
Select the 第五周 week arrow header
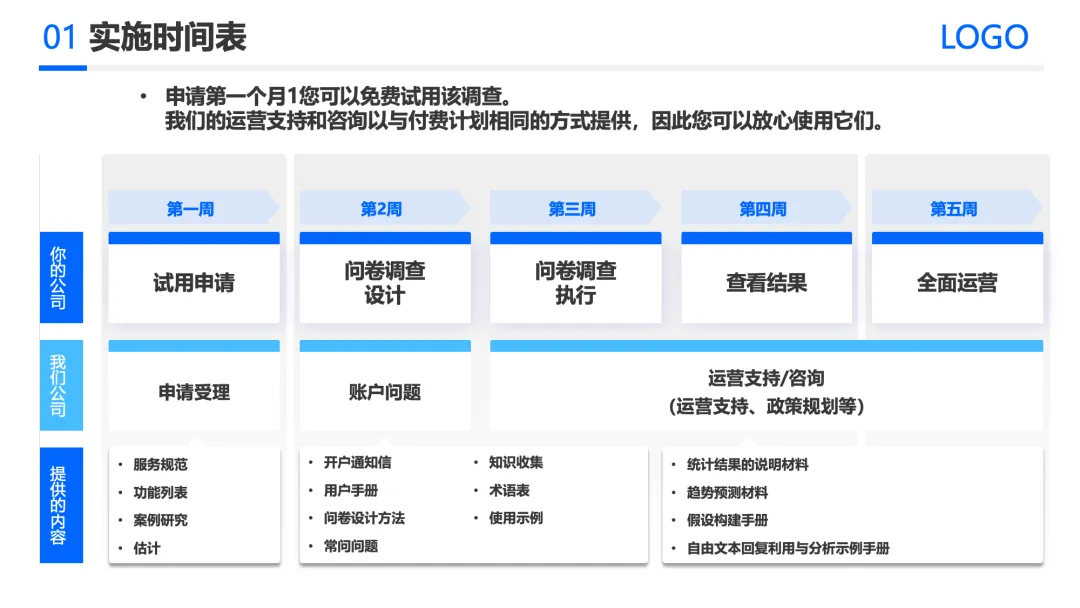pyautogui.click(x=957, y=208)
